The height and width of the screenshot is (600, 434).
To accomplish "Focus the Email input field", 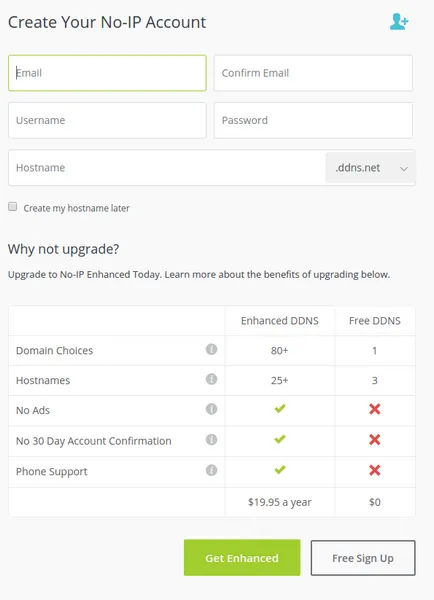I will (107, 73).
